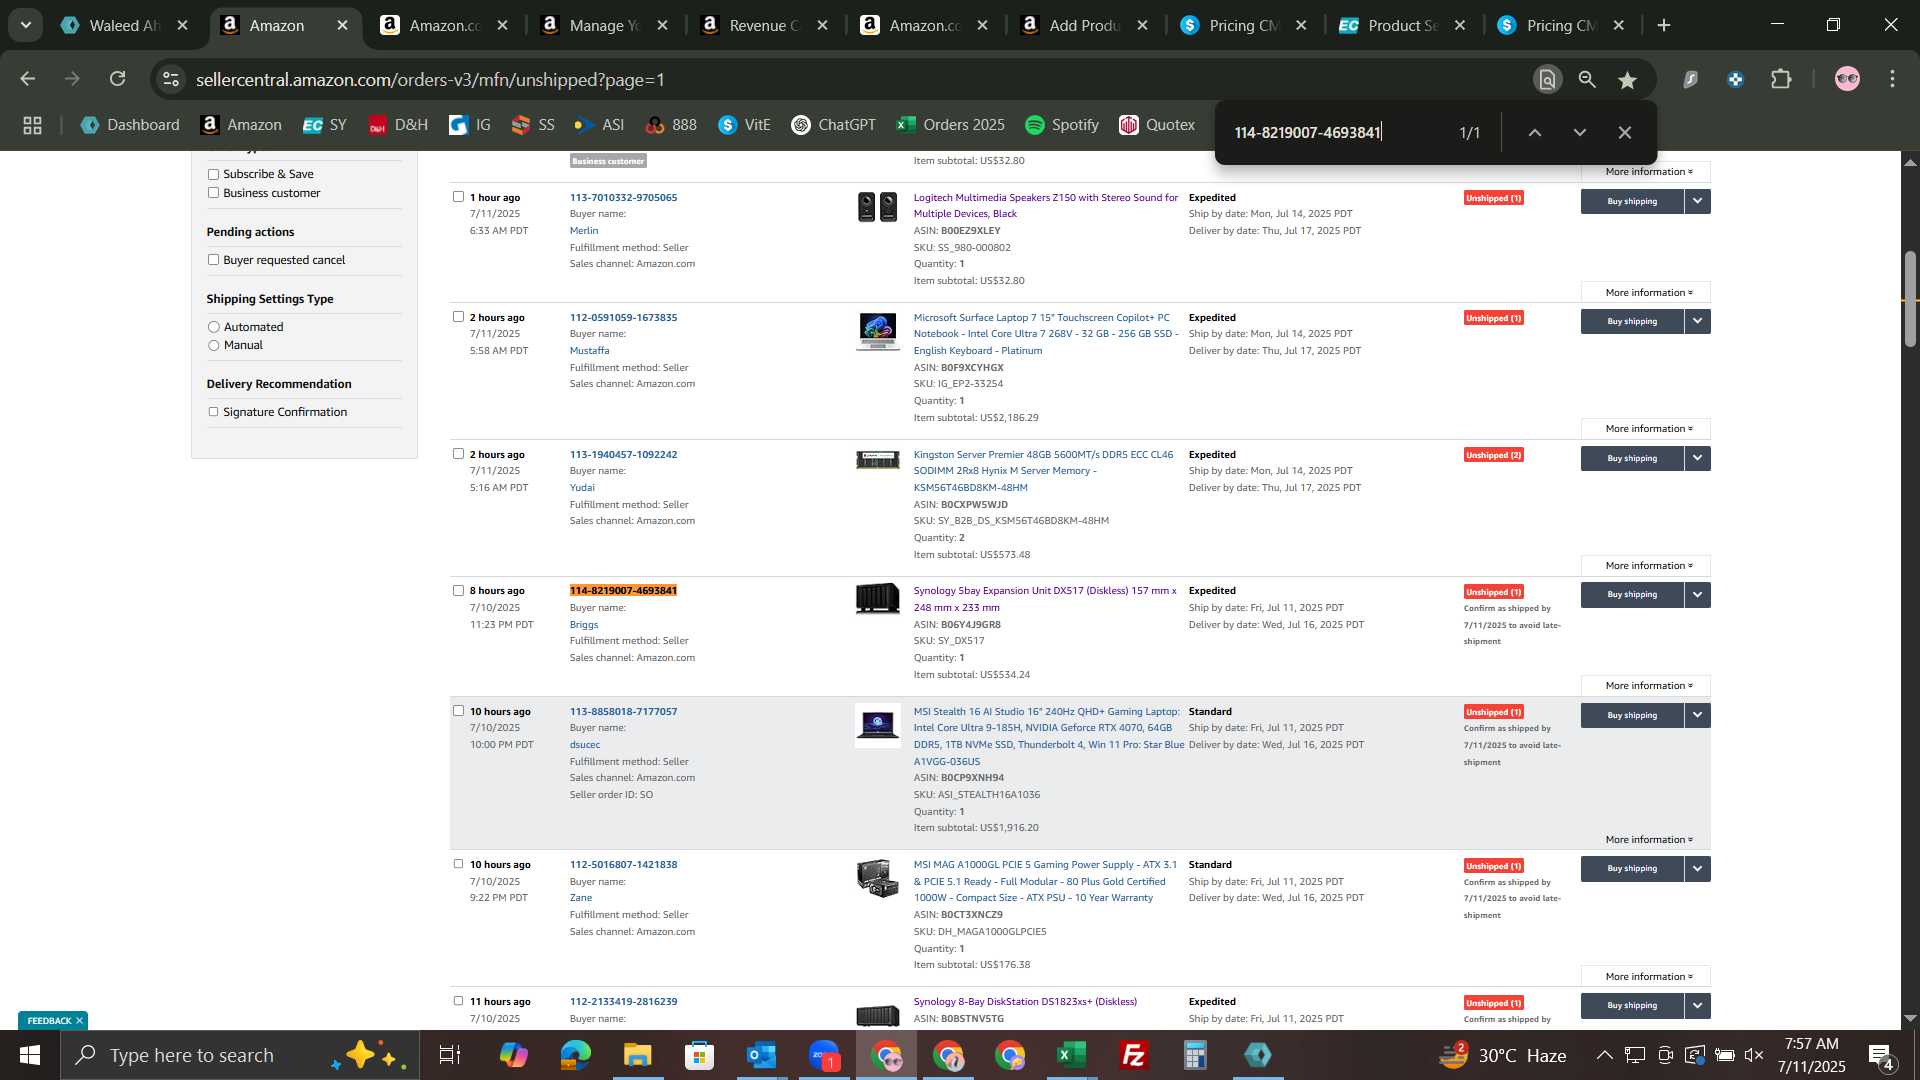This screenshot has height=1080, width=1920.
Task: Open Buy shipping dropdown for Logitech order
Action: (1698, 201)
